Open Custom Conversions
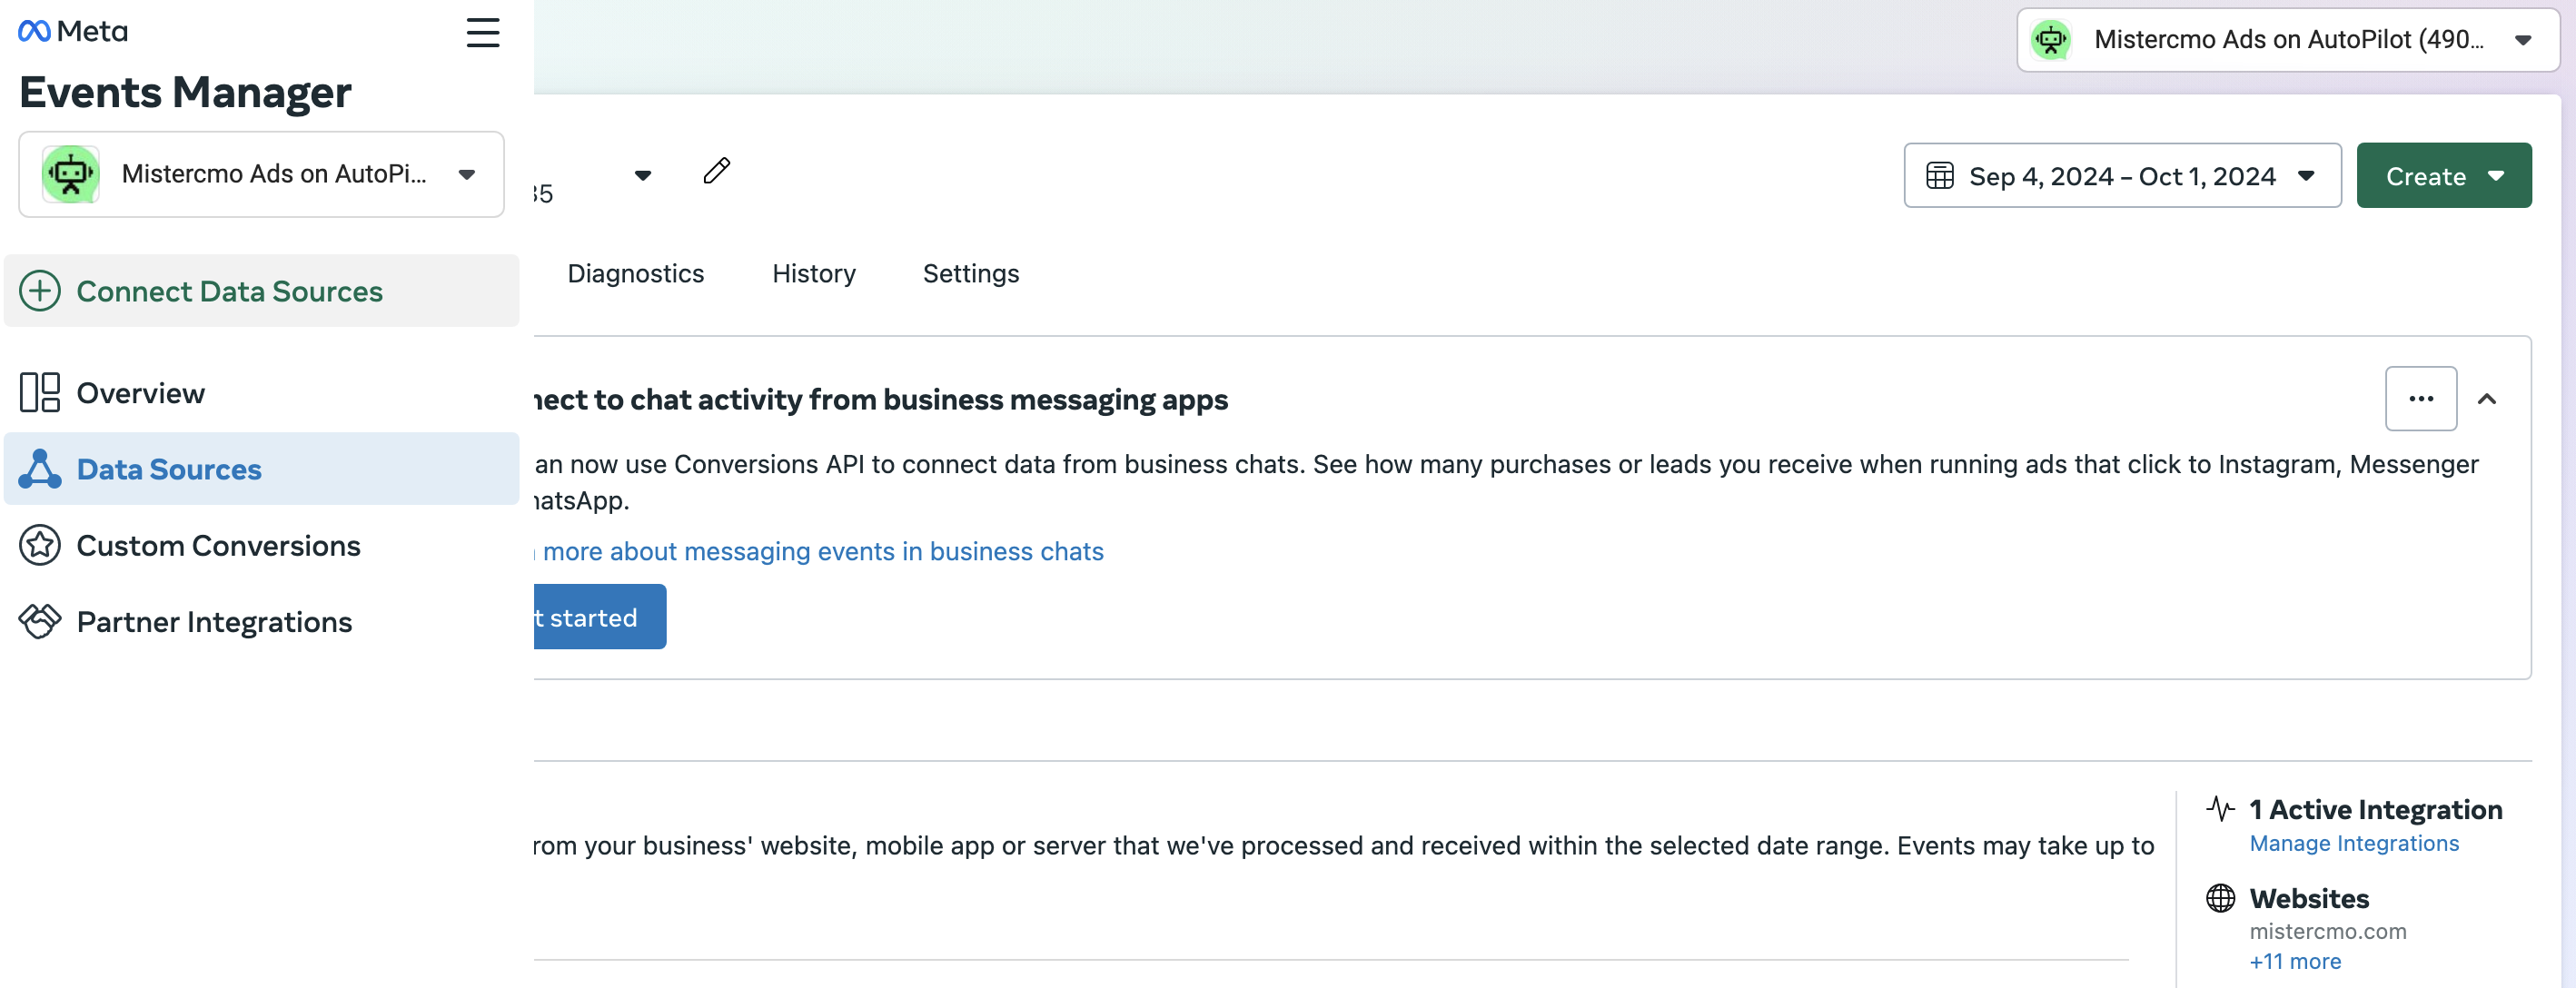2576x988 pixels. (261, 546)
